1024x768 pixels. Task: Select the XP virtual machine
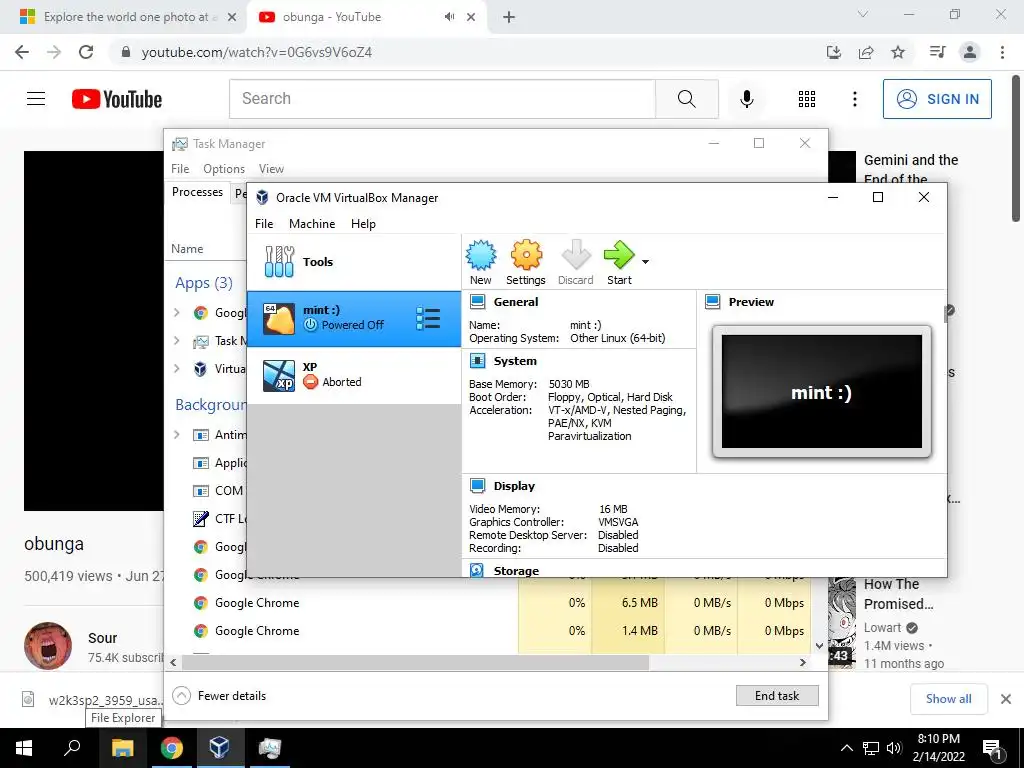click(354, 376)
